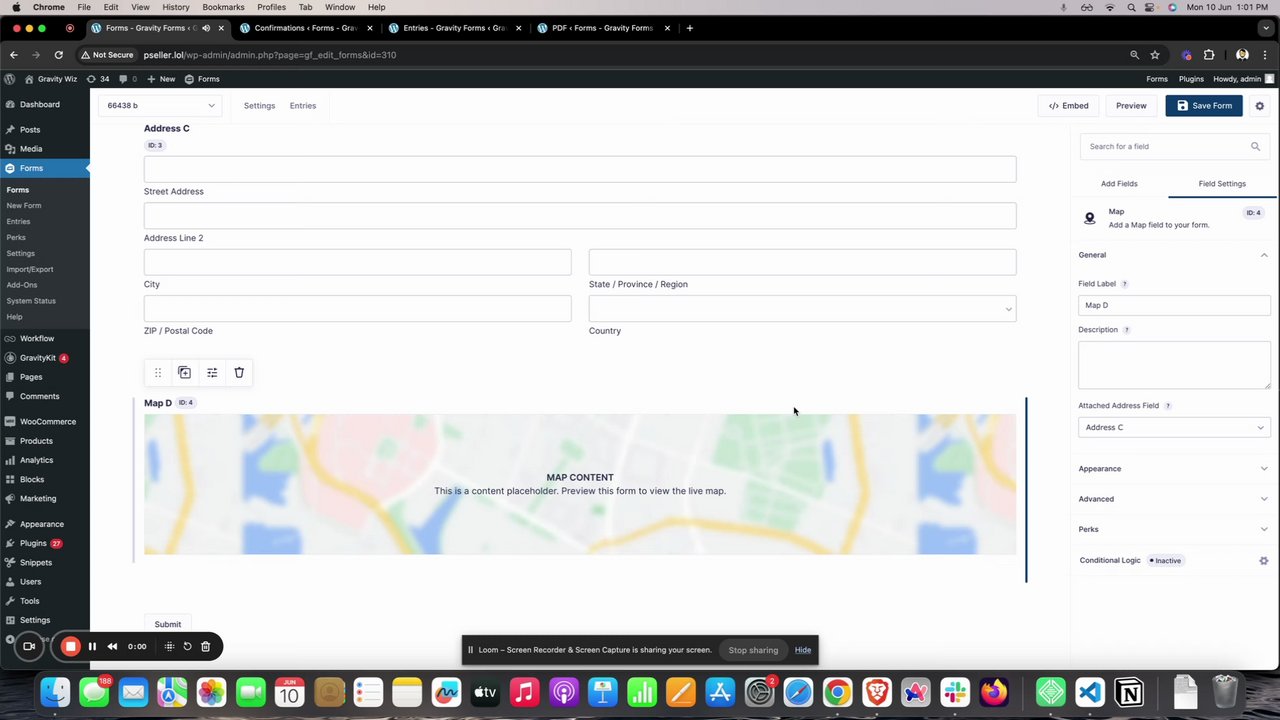This screenshot has height=720, width=1280.
Task: Open form settings gear beside Save Form
Action: [1259, 105]
